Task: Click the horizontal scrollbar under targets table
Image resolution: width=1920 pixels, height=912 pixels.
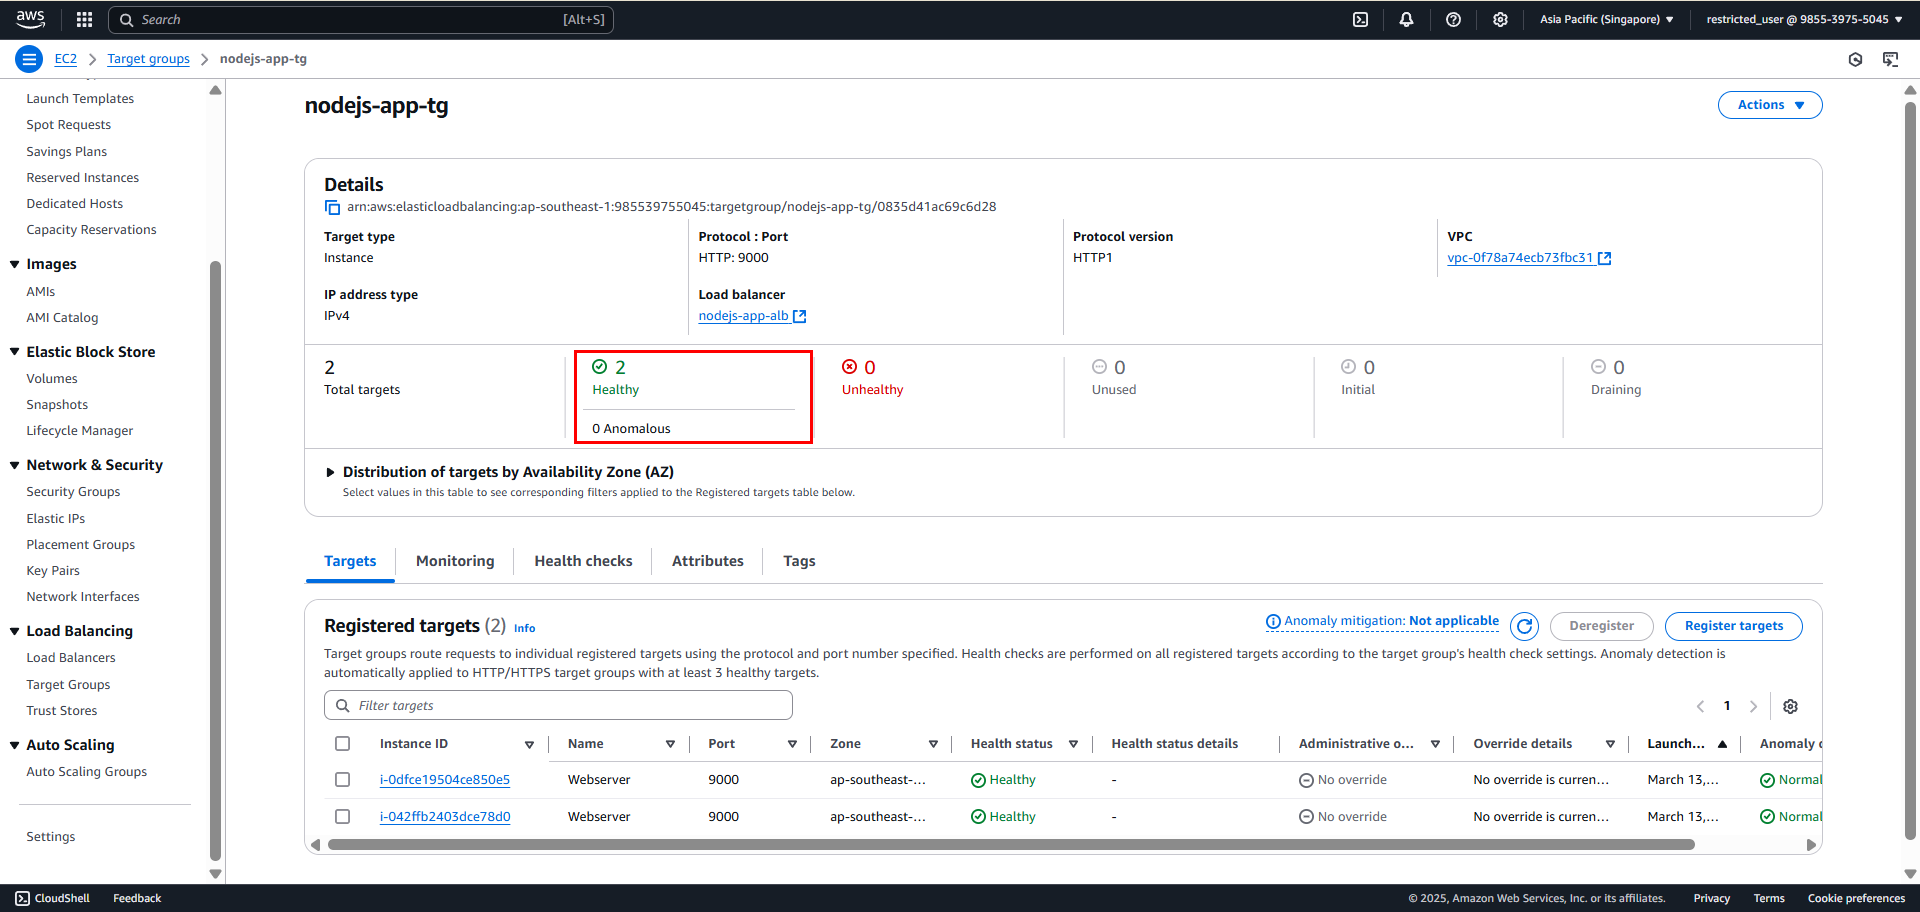Action: click(1010, 845)
